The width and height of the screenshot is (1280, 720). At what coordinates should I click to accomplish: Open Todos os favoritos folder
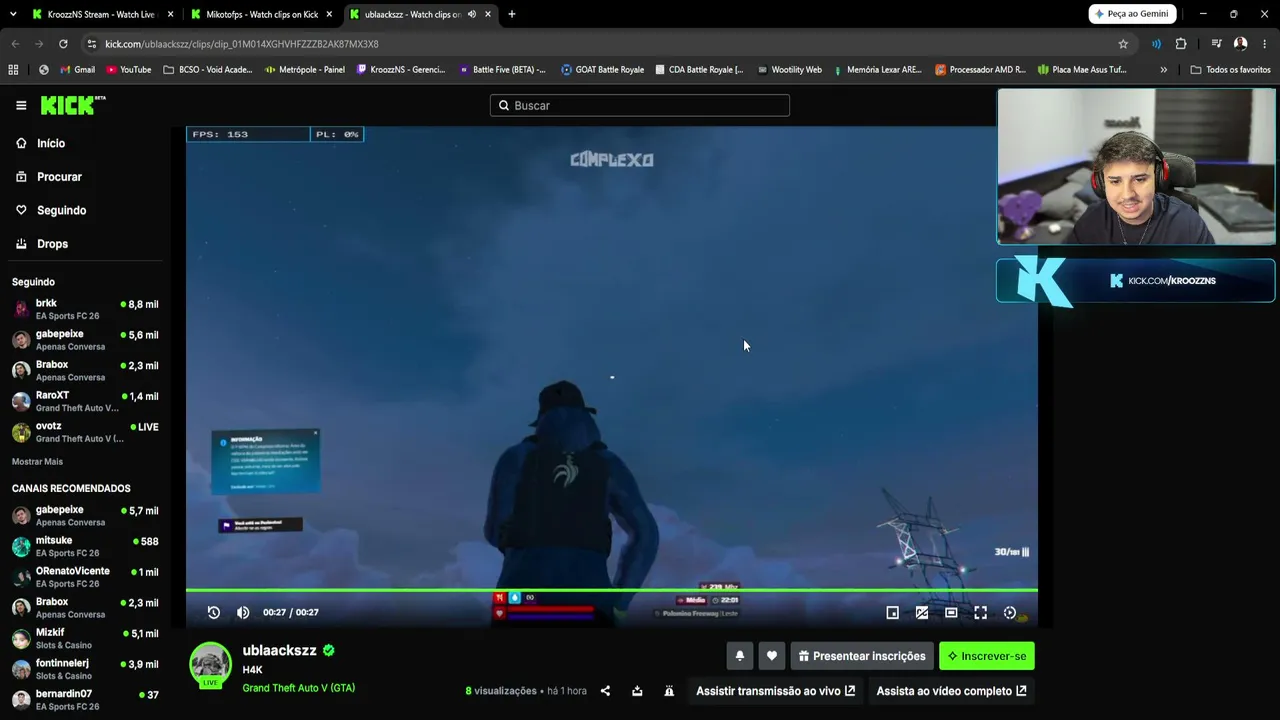tap(1230, 70)
